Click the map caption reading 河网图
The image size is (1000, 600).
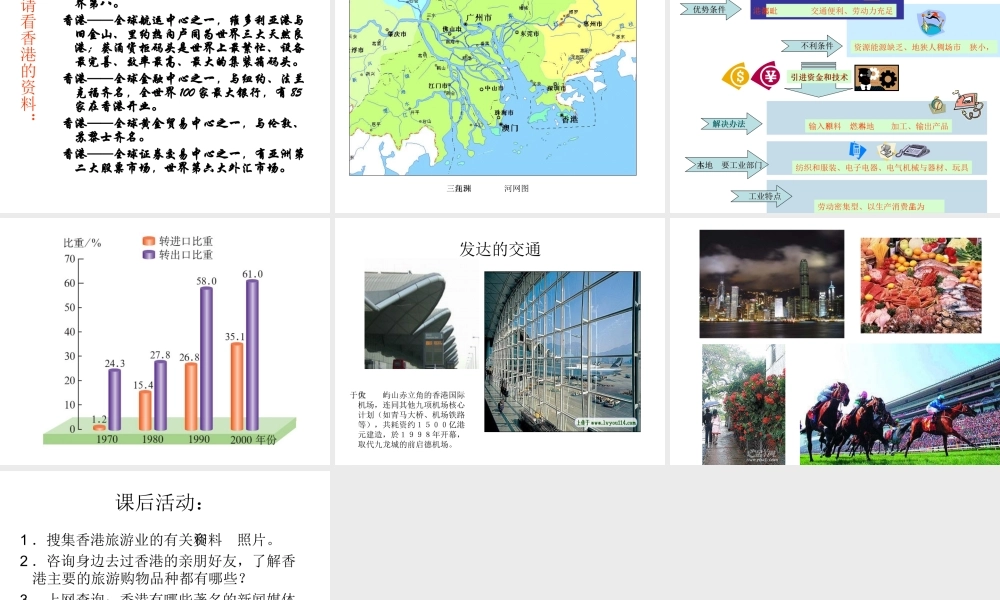pyautogui.click(x=516, y=189)
